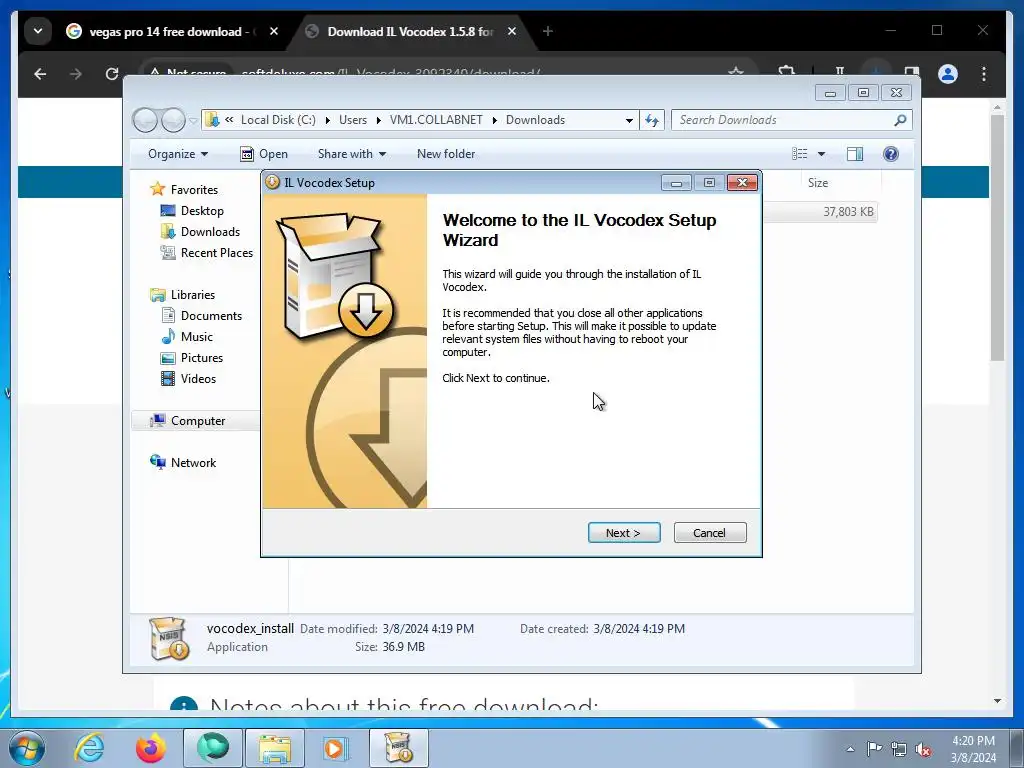Click the taskbar clock showing 4:20 PM
The image size is (1024, 768).
973,749
